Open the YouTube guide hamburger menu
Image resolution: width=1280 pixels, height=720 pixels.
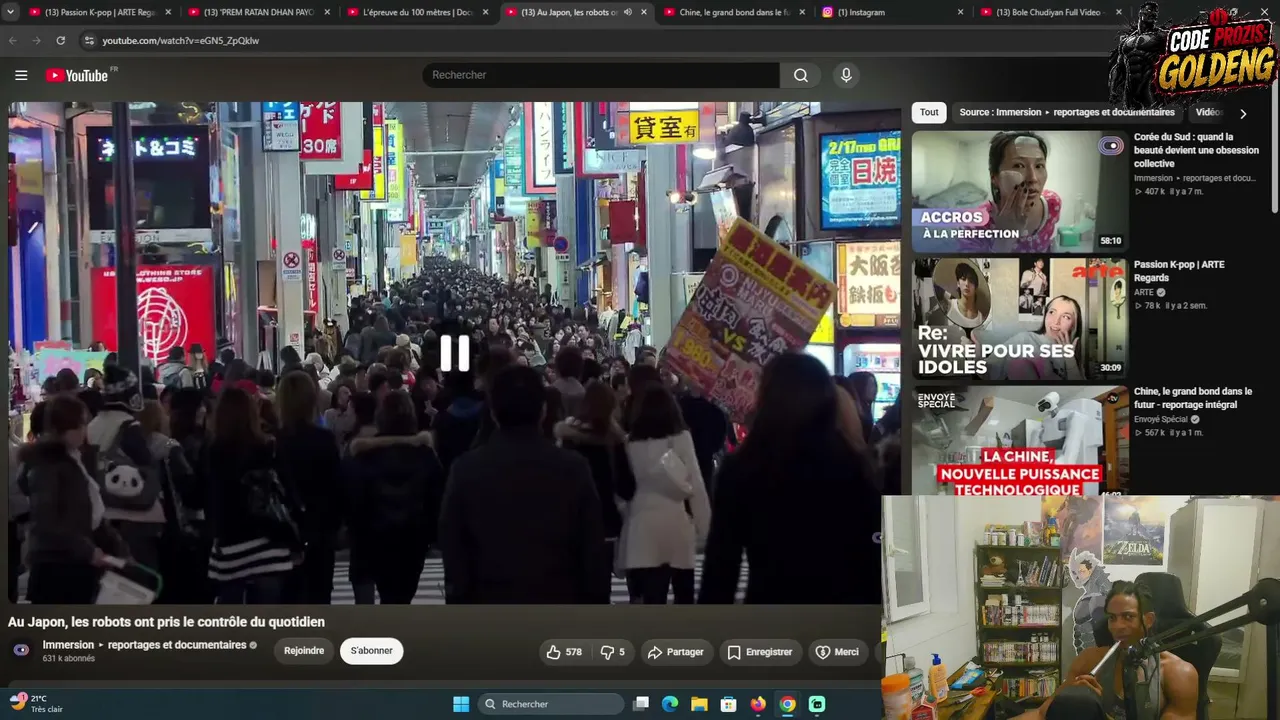[21, 75]
